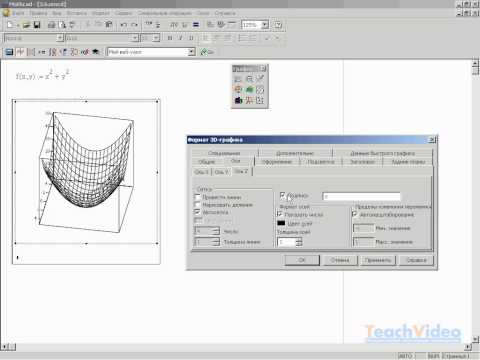The height and width of the screenshot is (360, 480).
Task: Open the Вставка menu in the menu bar
Action: coord(77,13)
